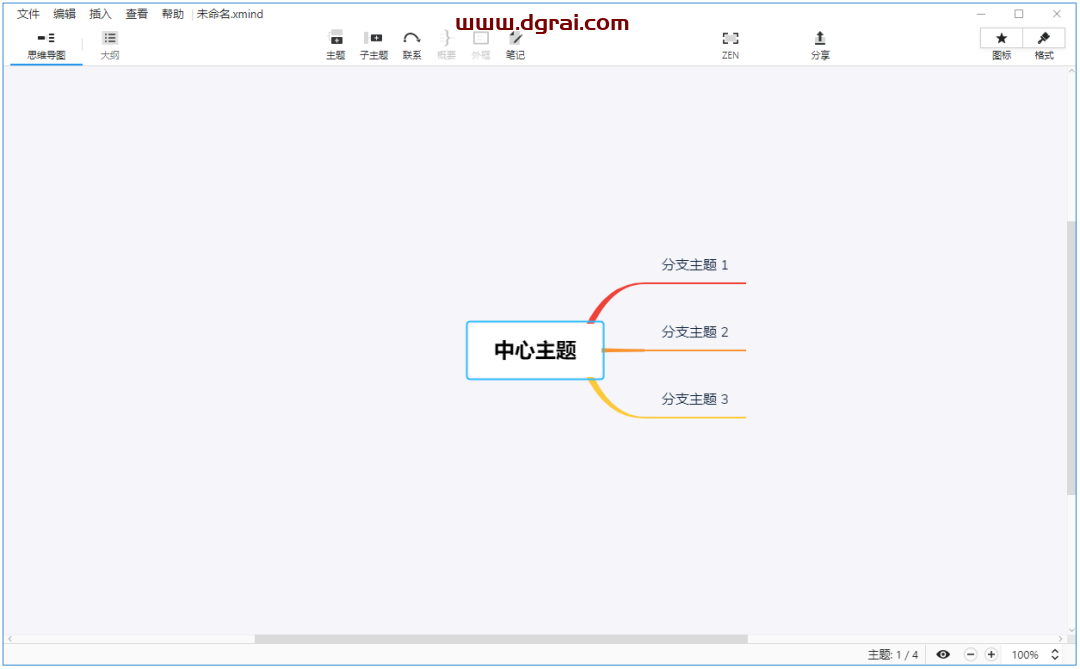
Task: Click the 概要 summary tool
Action: tap(446, 45)
